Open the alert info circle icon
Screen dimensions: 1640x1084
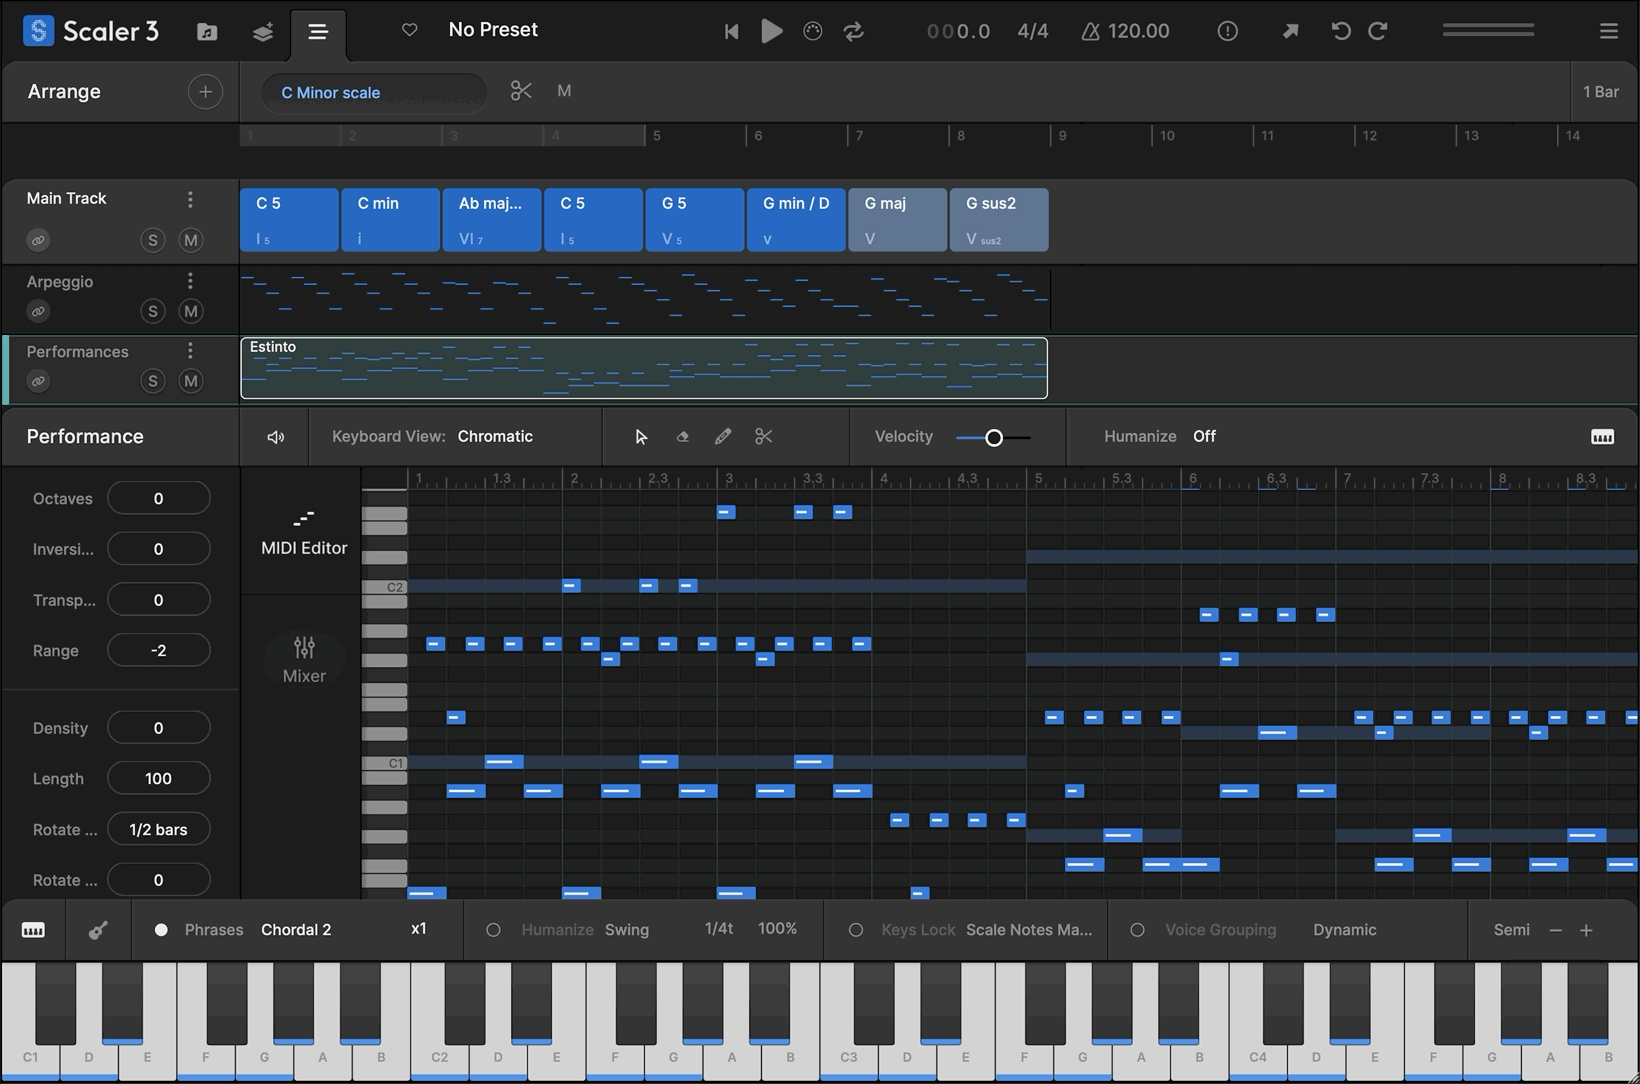click(1227, 31)
